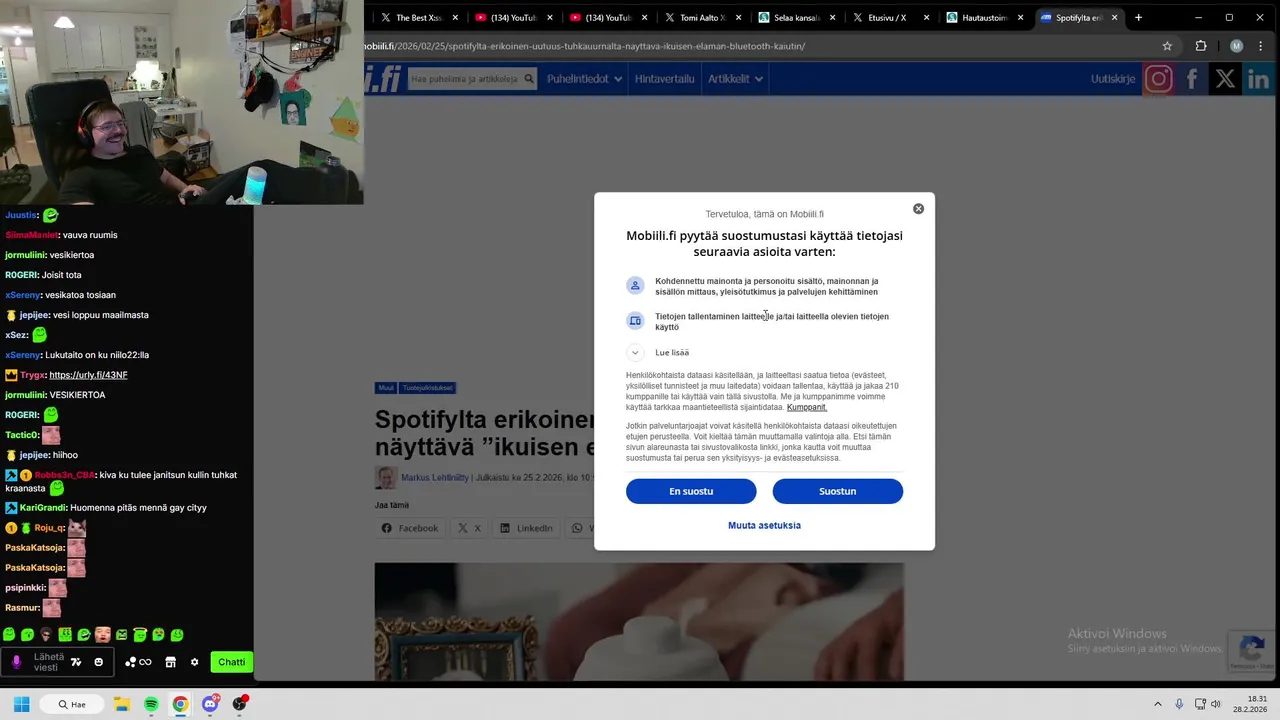Send message with Chatti button
The image size is (1280, 720).
pyautogui.click(x=231, y=662)
